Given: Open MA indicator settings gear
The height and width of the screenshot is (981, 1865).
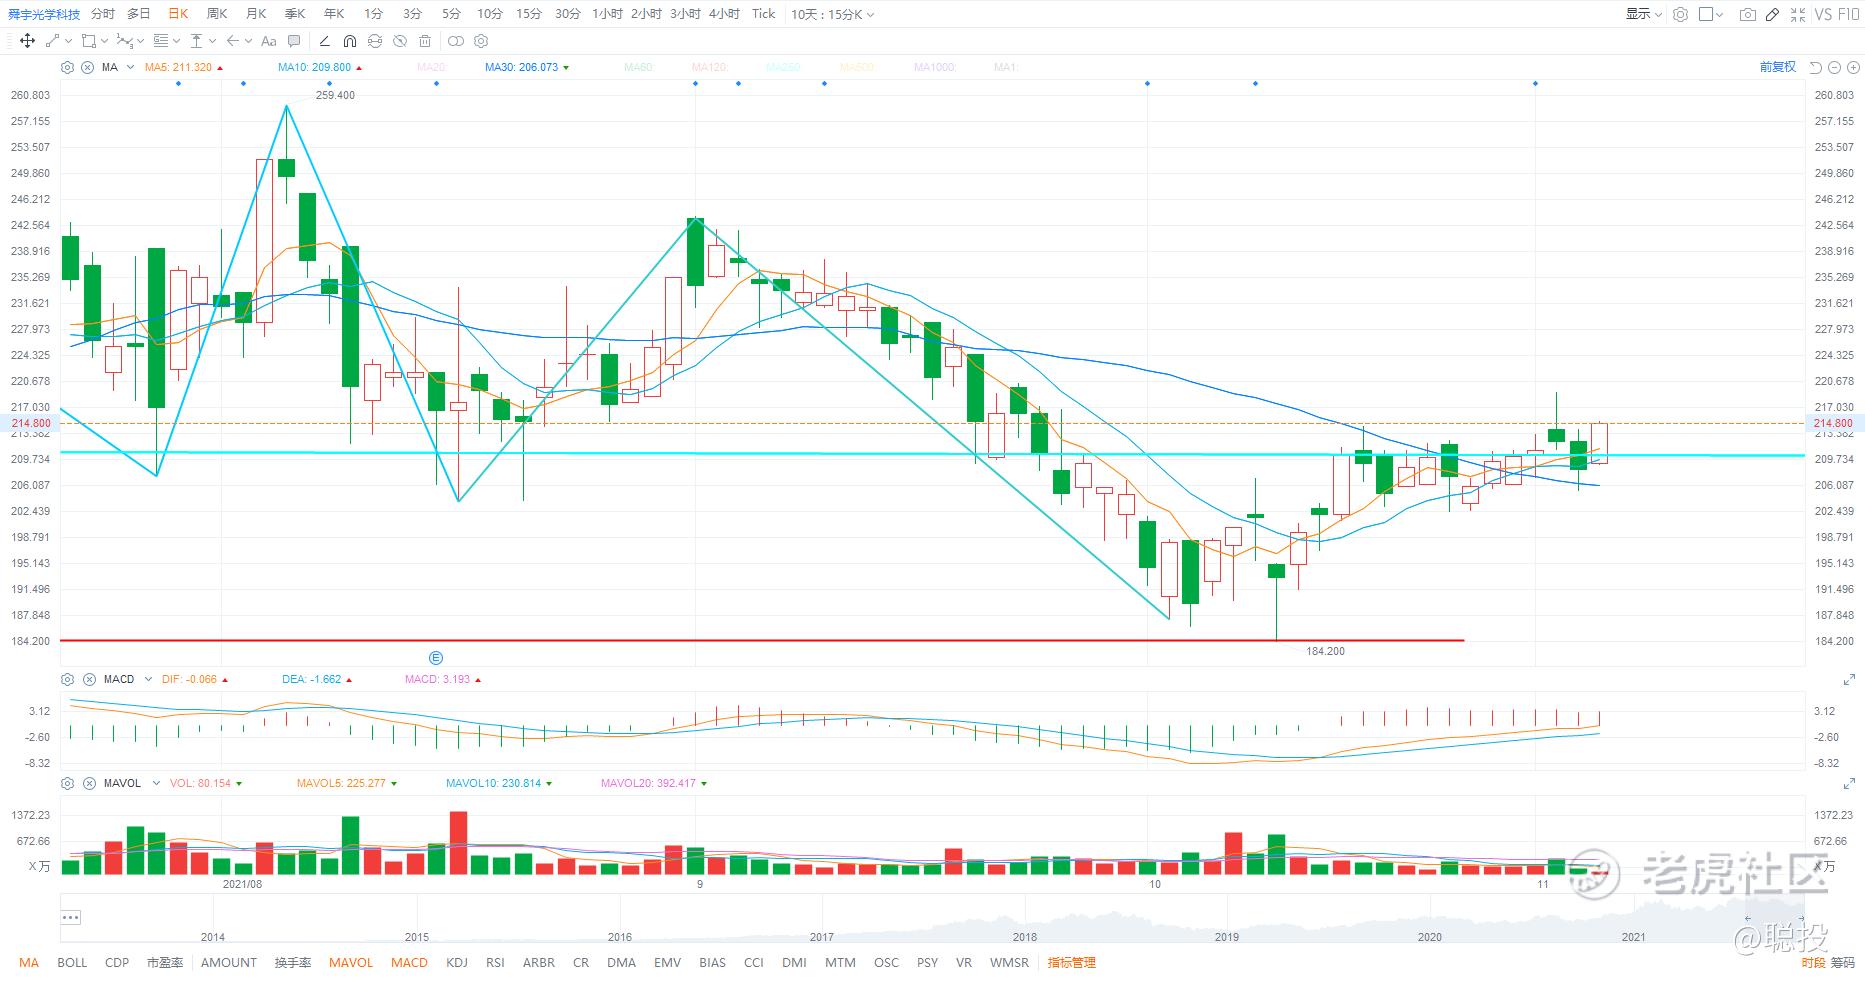Looking at the screenshot, I should point(67,67).
